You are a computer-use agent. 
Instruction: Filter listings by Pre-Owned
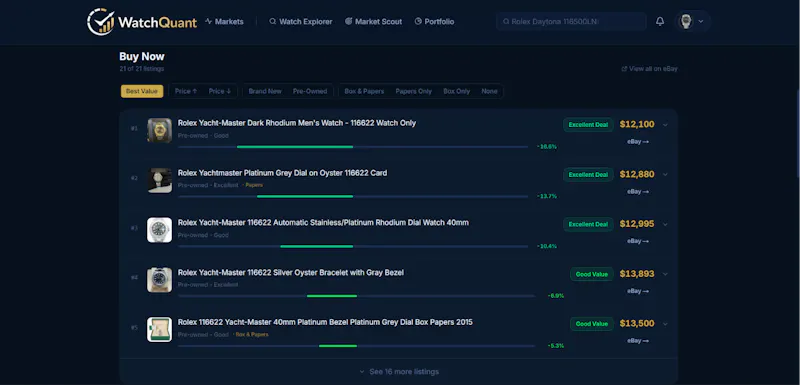310,91
